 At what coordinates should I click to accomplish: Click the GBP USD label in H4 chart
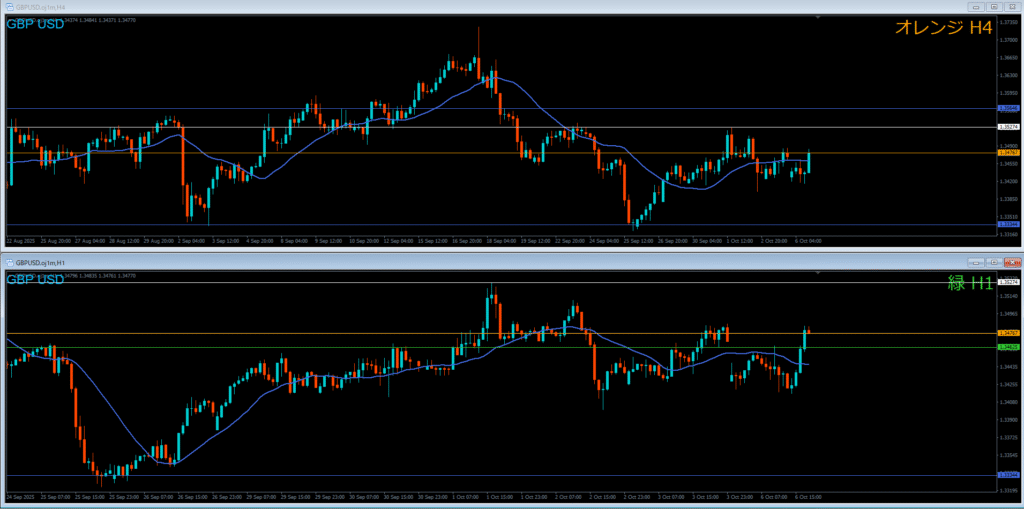tap(36, 24)
